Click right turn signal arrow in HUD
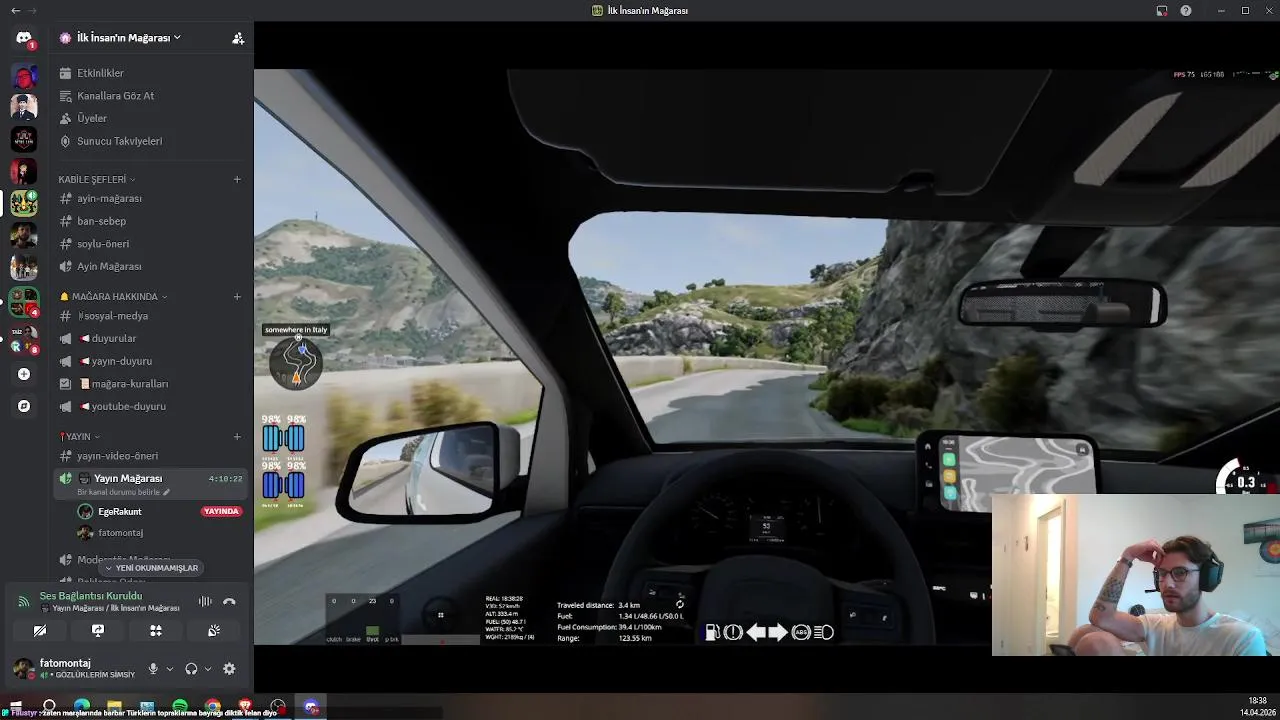This screenshot has height=720, width=1280. pos(777,632)
